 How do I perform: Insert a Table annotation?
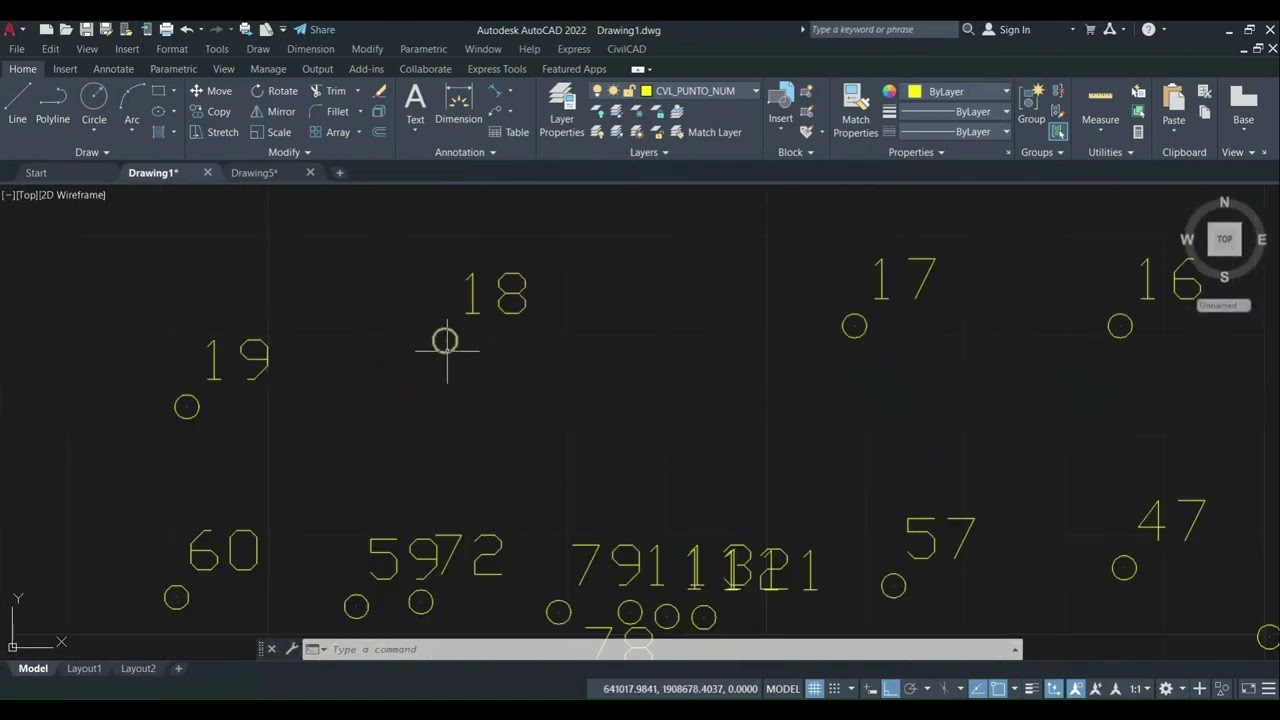coord(509,132)
